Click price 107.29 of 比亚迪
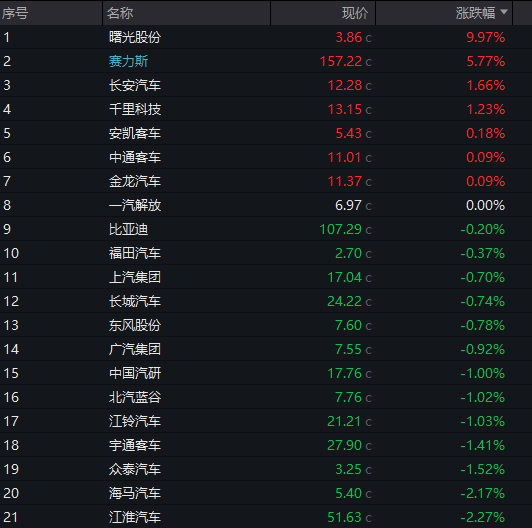Screen dimensions: 532x528 click(x=341, y=229)
